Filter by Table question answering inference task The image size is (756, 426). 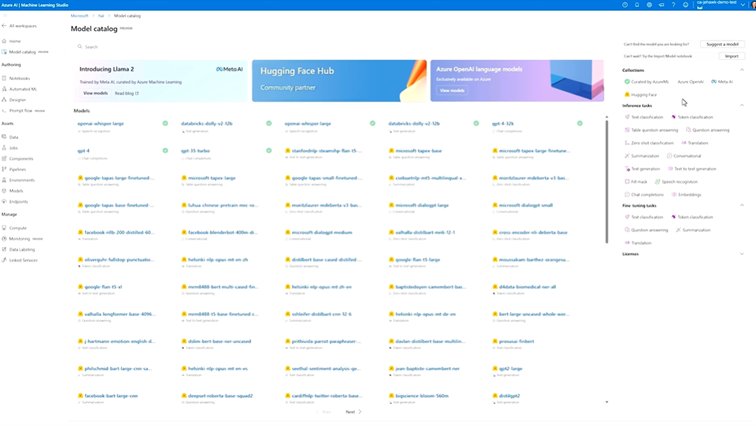pyautogui.click(x=651, y=130)
